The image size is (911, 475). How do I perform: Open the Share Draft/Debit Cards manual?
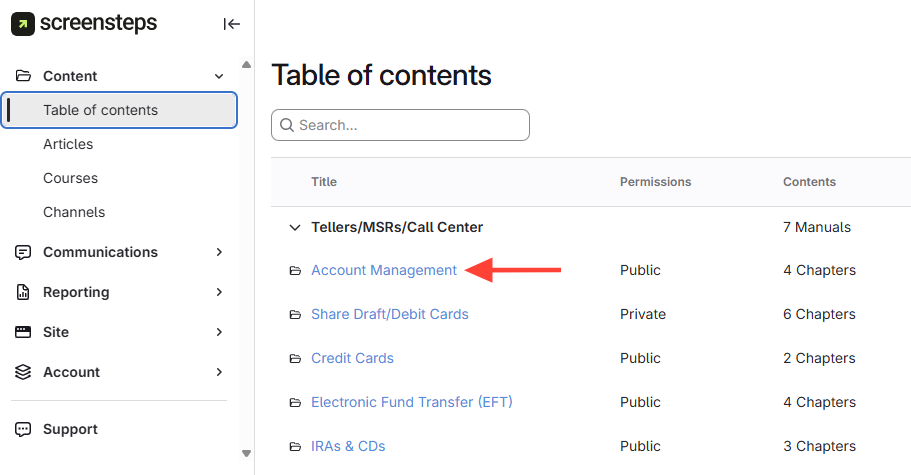click(390, 314)
